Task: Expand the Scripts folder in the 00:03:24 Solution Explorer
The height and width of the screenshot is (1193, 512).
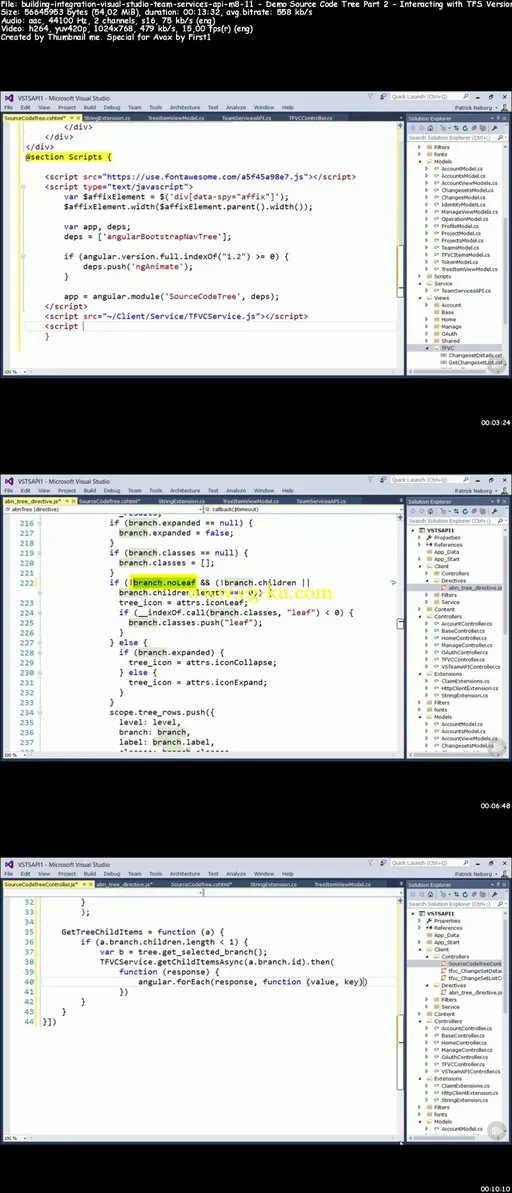Action: click(x=419, y=276)
